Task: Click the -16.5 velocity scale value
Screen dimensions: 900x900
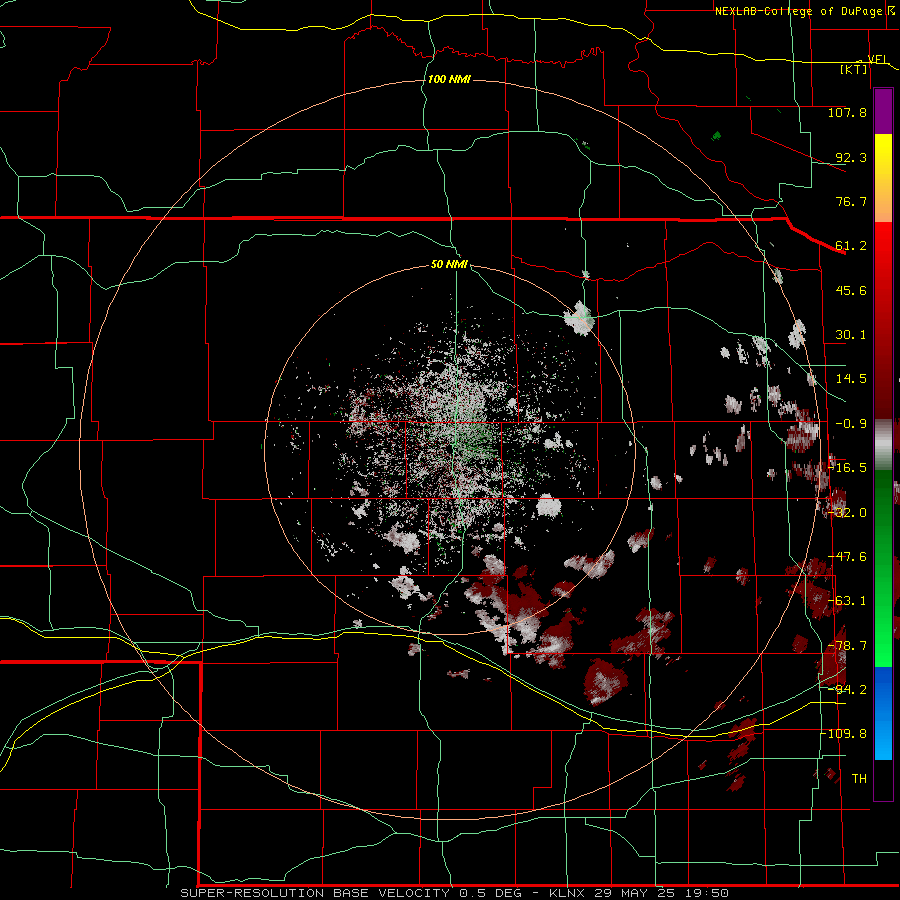Action: (847, 468)
